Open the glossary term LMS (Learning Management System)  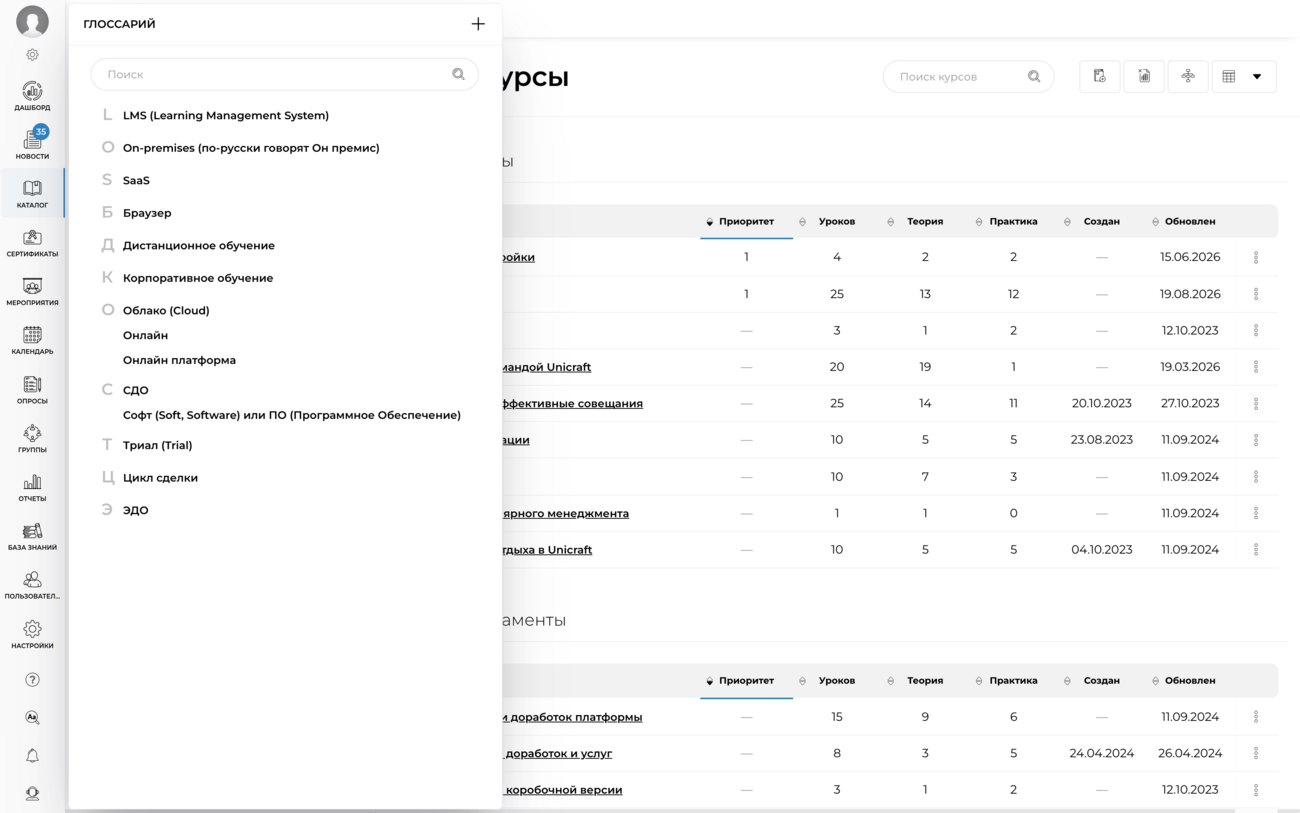[x=226, y=115]
